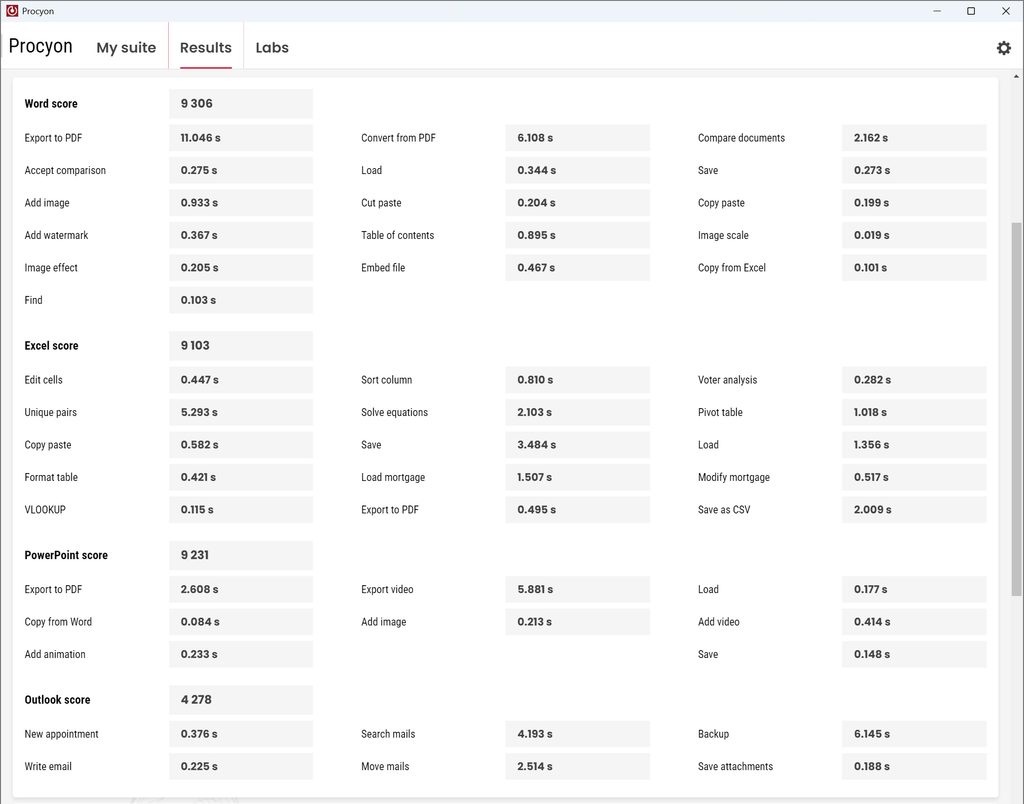The image size is (1024, 804).
Task: Maximize the Procyon window
Action: [x=971, y=11]
